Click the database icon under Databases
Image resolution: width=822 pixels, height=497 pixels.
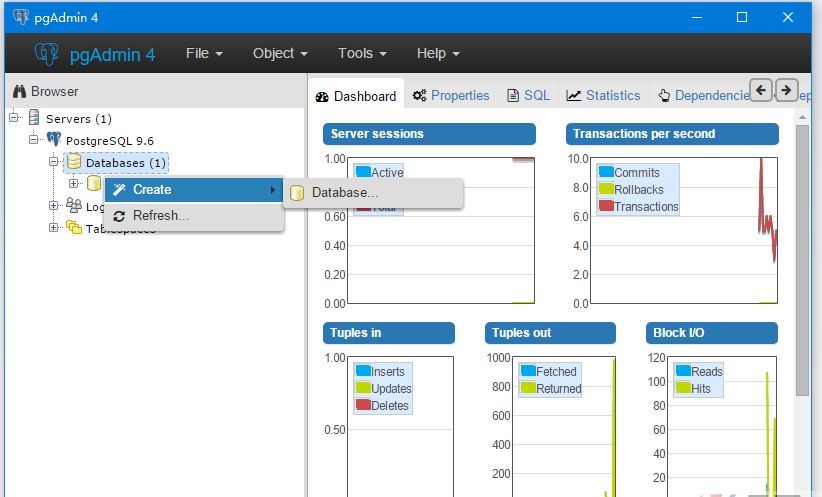pyautogui.click(x=94, y=183)
